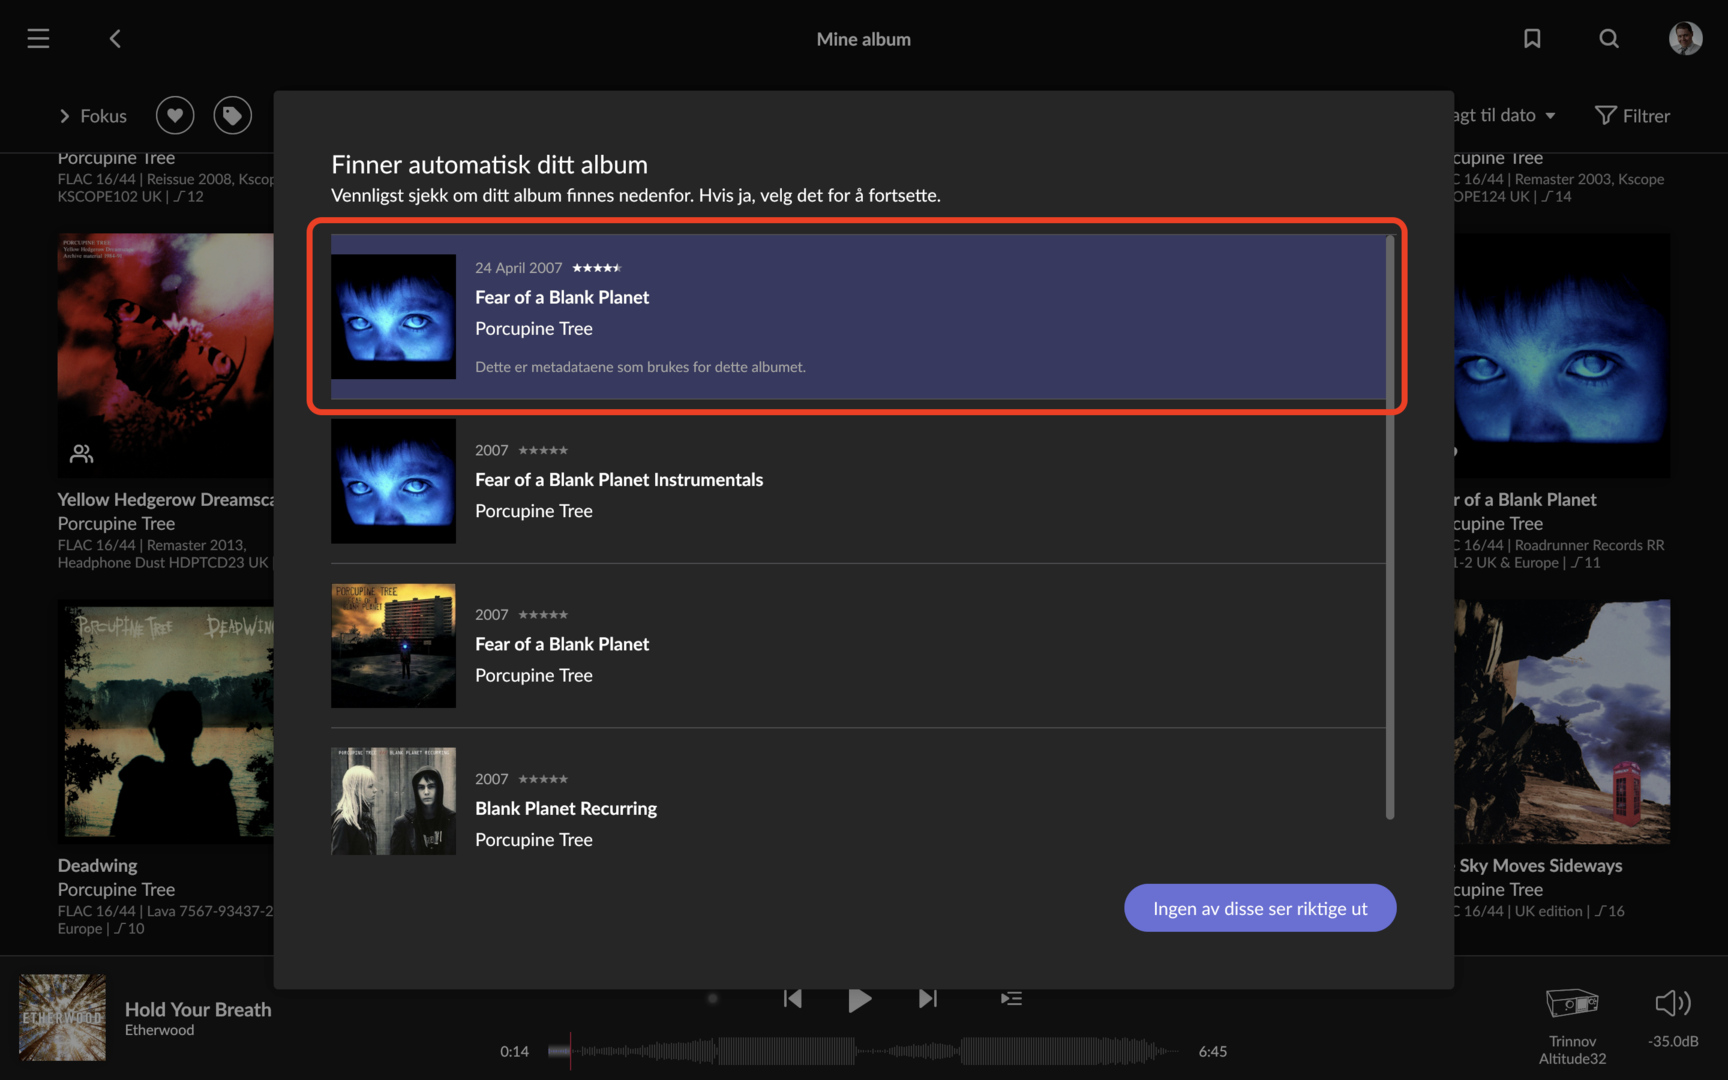Viewport: 1728px width, 1080px height.
Task: Open Deadwing album cover
Action: tap(165, 721)
